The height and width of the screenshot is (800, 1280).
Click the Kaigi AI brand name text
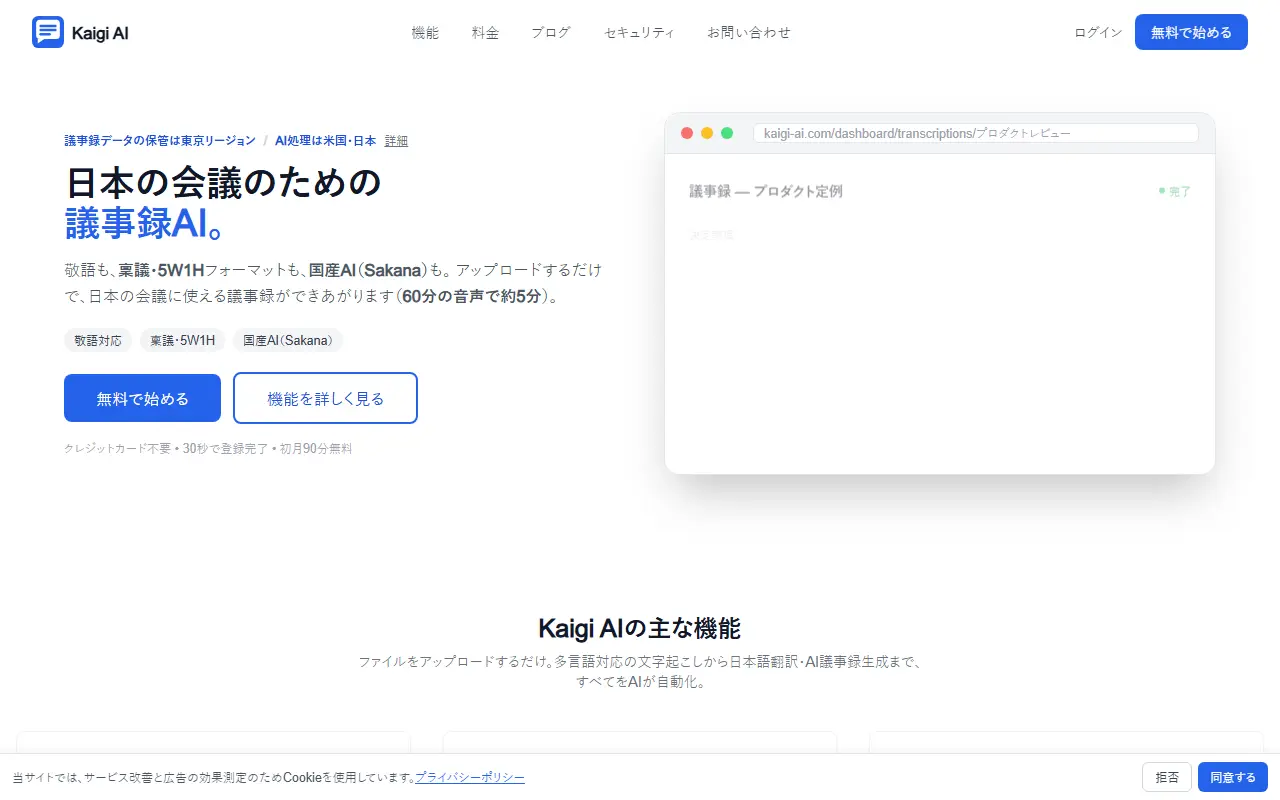pyautogui.click(x=100, y=33)
